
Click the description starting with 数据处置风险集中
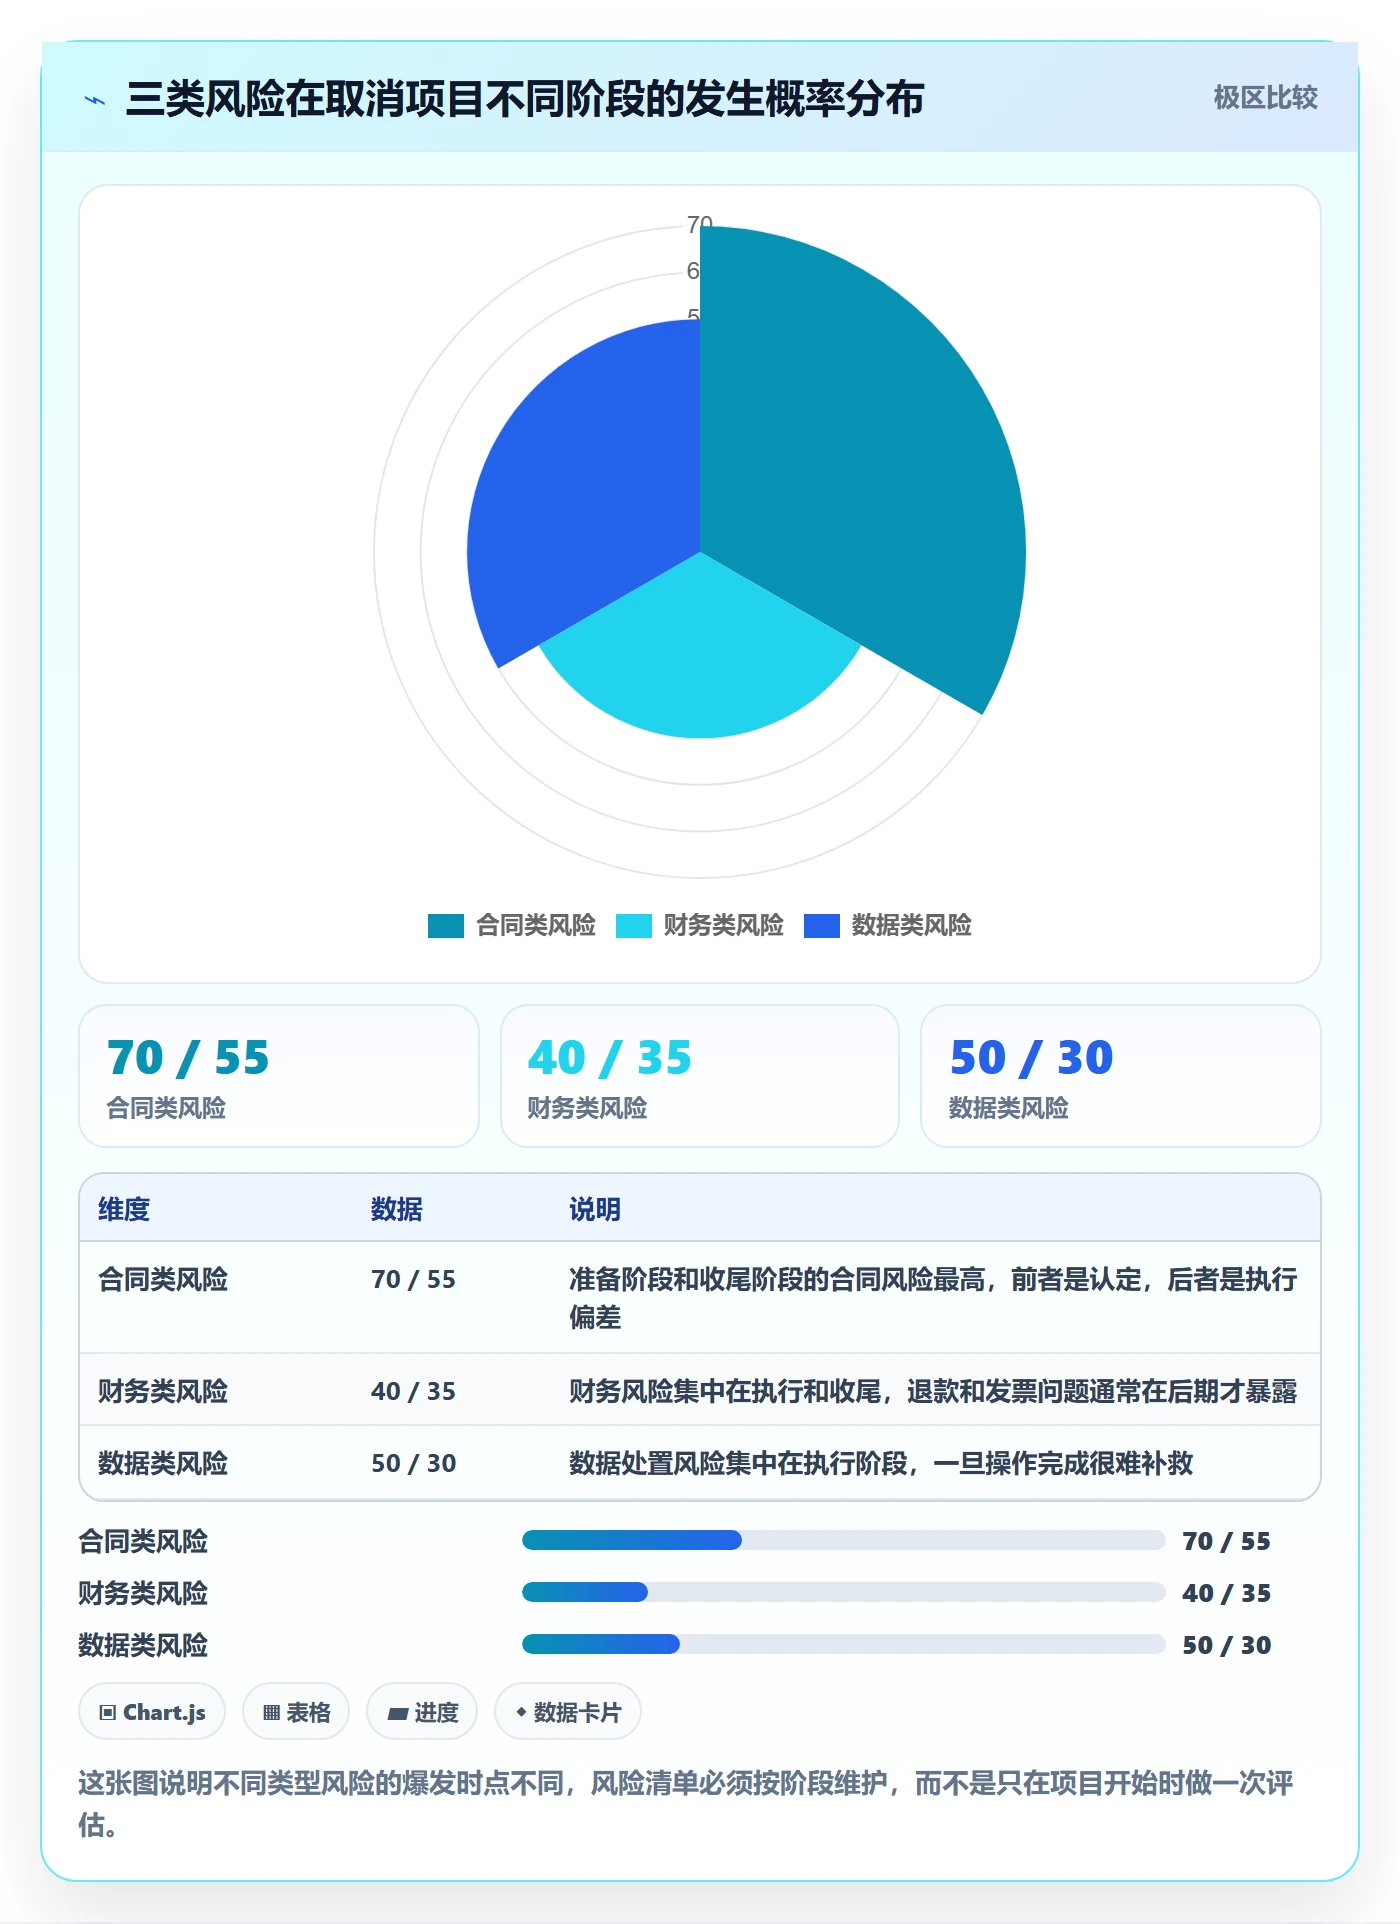881,1463
